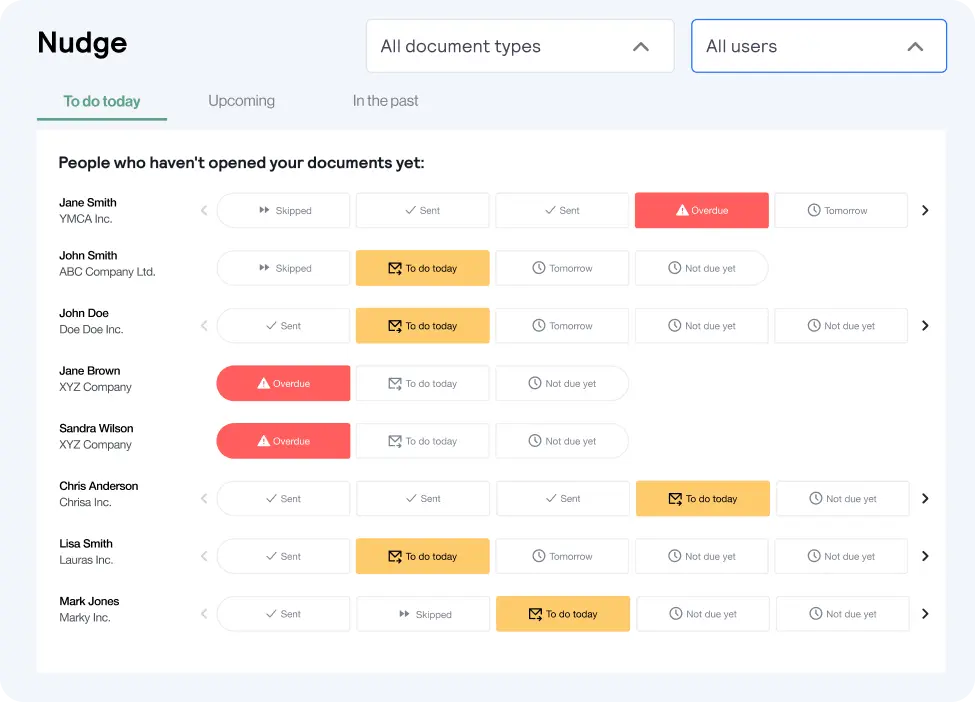Click the envelope icon on Chris Anderson's To do today chip
The width and height of the screenshot is (975, 702).
[x=675, y=498]
